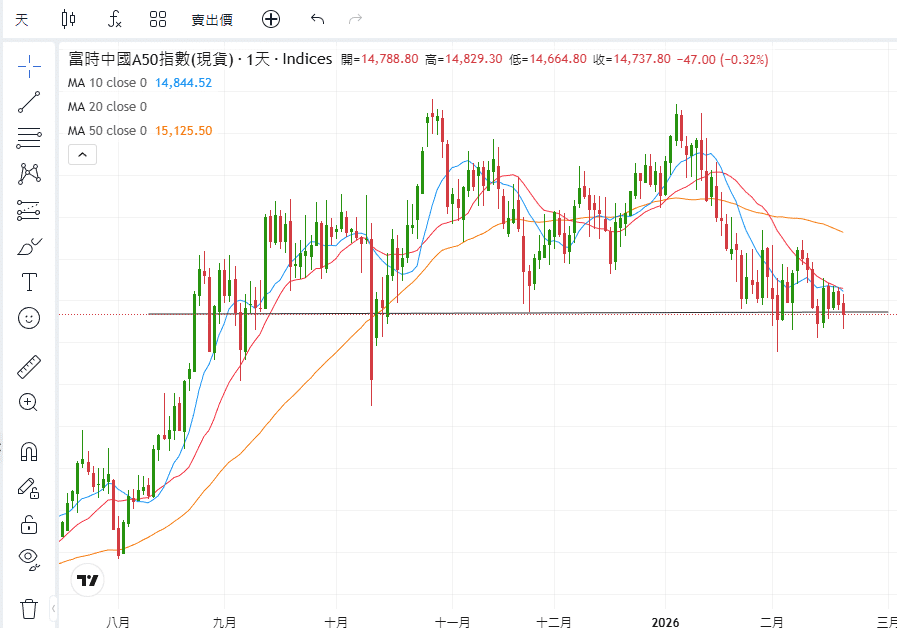Image resolution: width=897 pixels, height=628 pixels.
Task: Select the Measure ruler tool
Action: (x=28, y=365)
